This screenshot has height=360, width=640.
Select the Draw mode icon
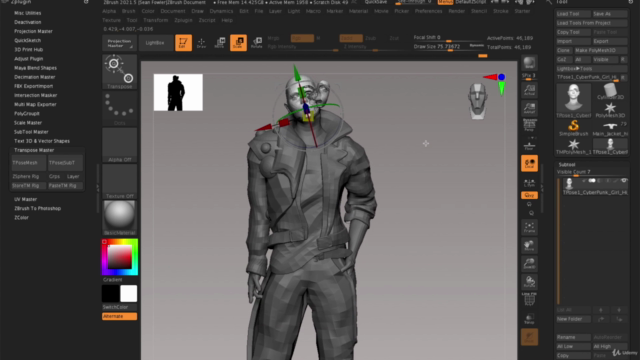pyautogui.click(x=201, y=42)
